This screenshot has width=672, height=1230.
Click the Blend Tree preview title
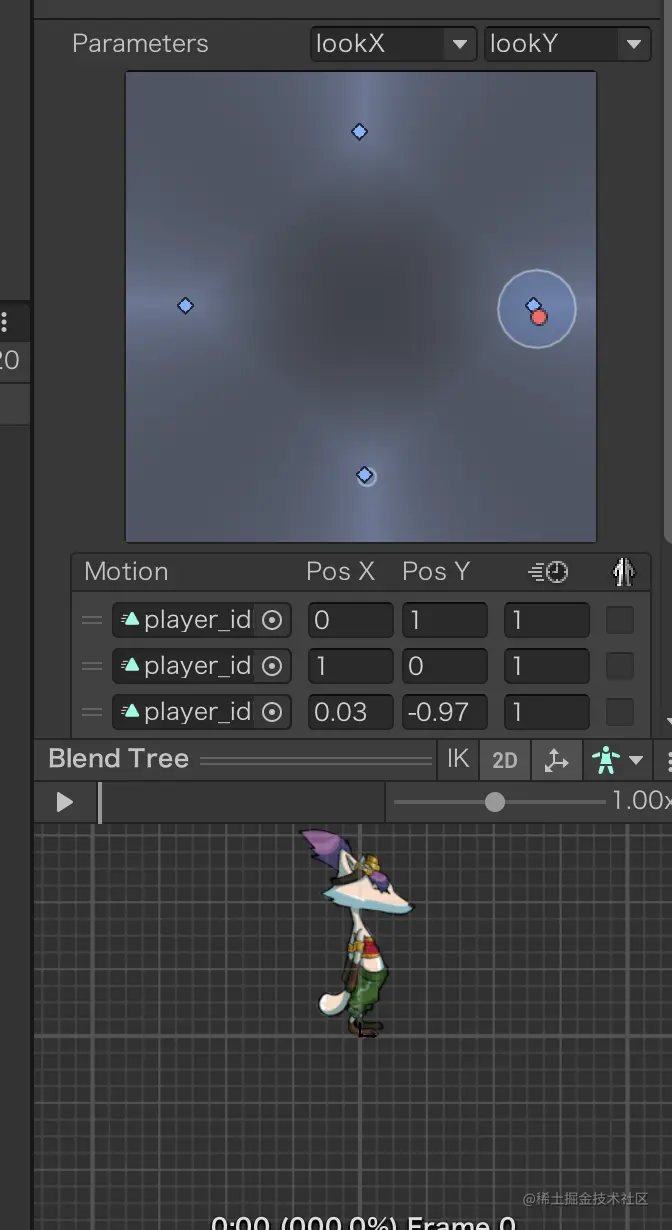(x=118, y=759)
